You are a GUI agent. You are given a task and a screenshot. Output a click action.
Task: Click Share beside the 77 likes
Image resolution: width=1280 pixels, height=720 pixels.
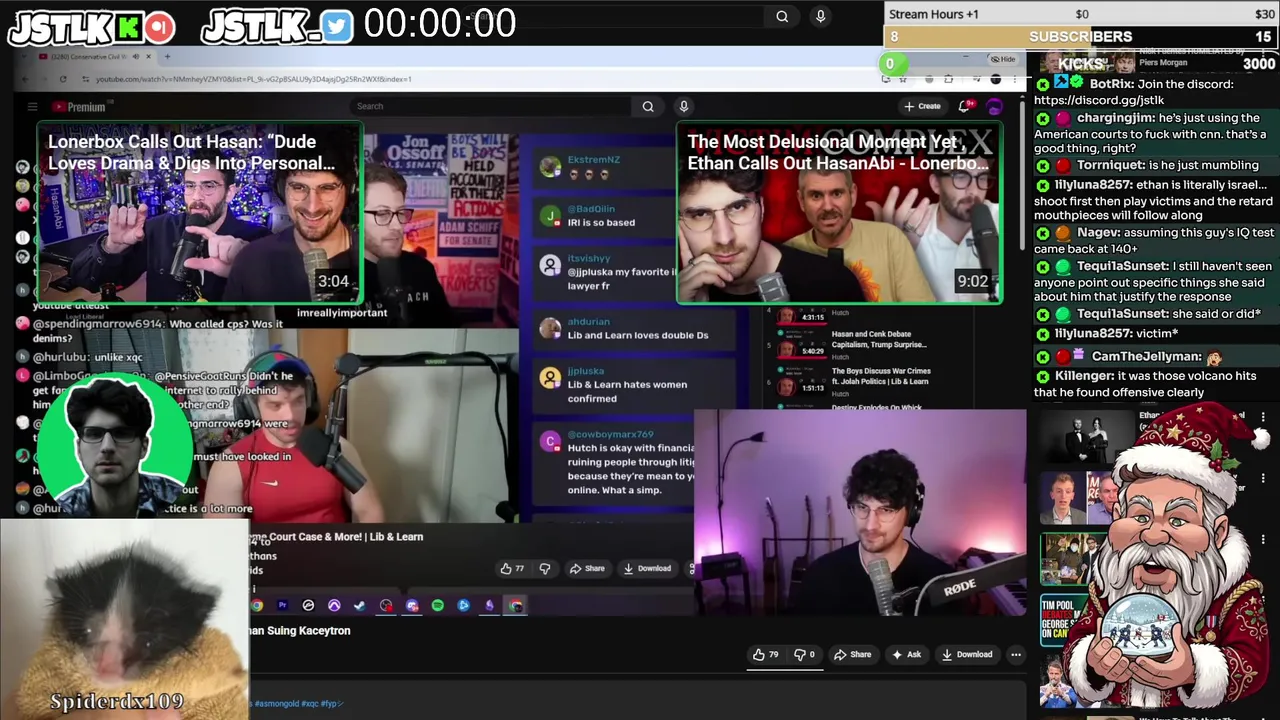coord(587,568)
